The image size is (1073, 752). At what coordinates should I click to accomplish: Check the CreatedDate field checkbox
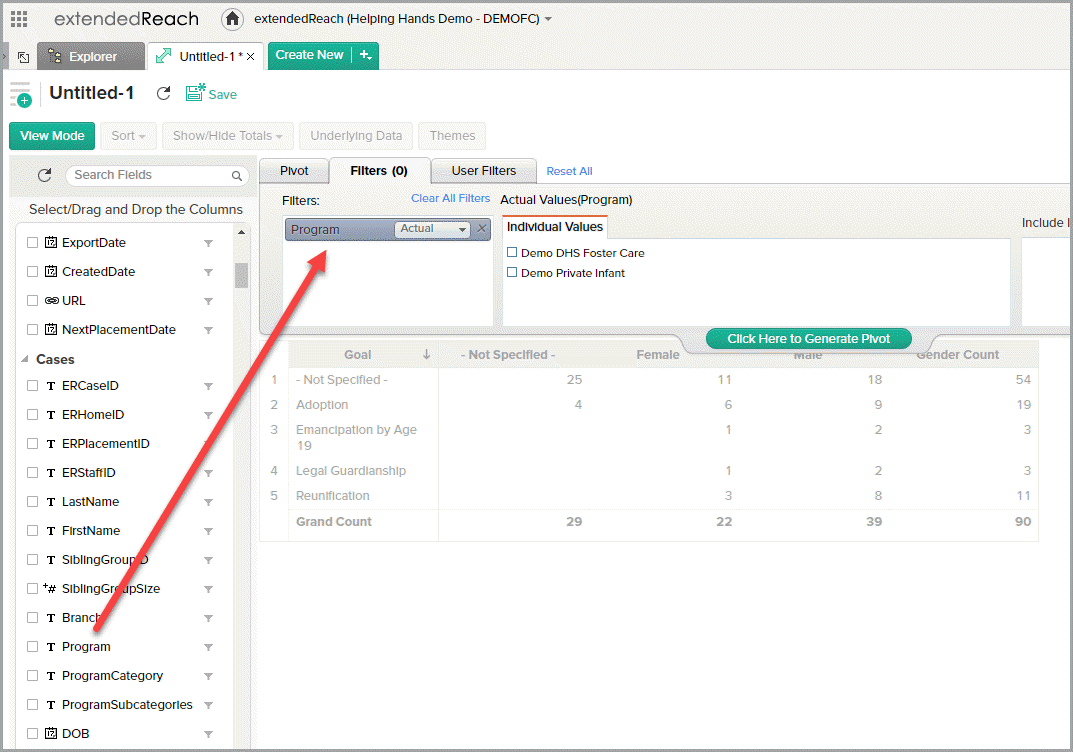32,272
